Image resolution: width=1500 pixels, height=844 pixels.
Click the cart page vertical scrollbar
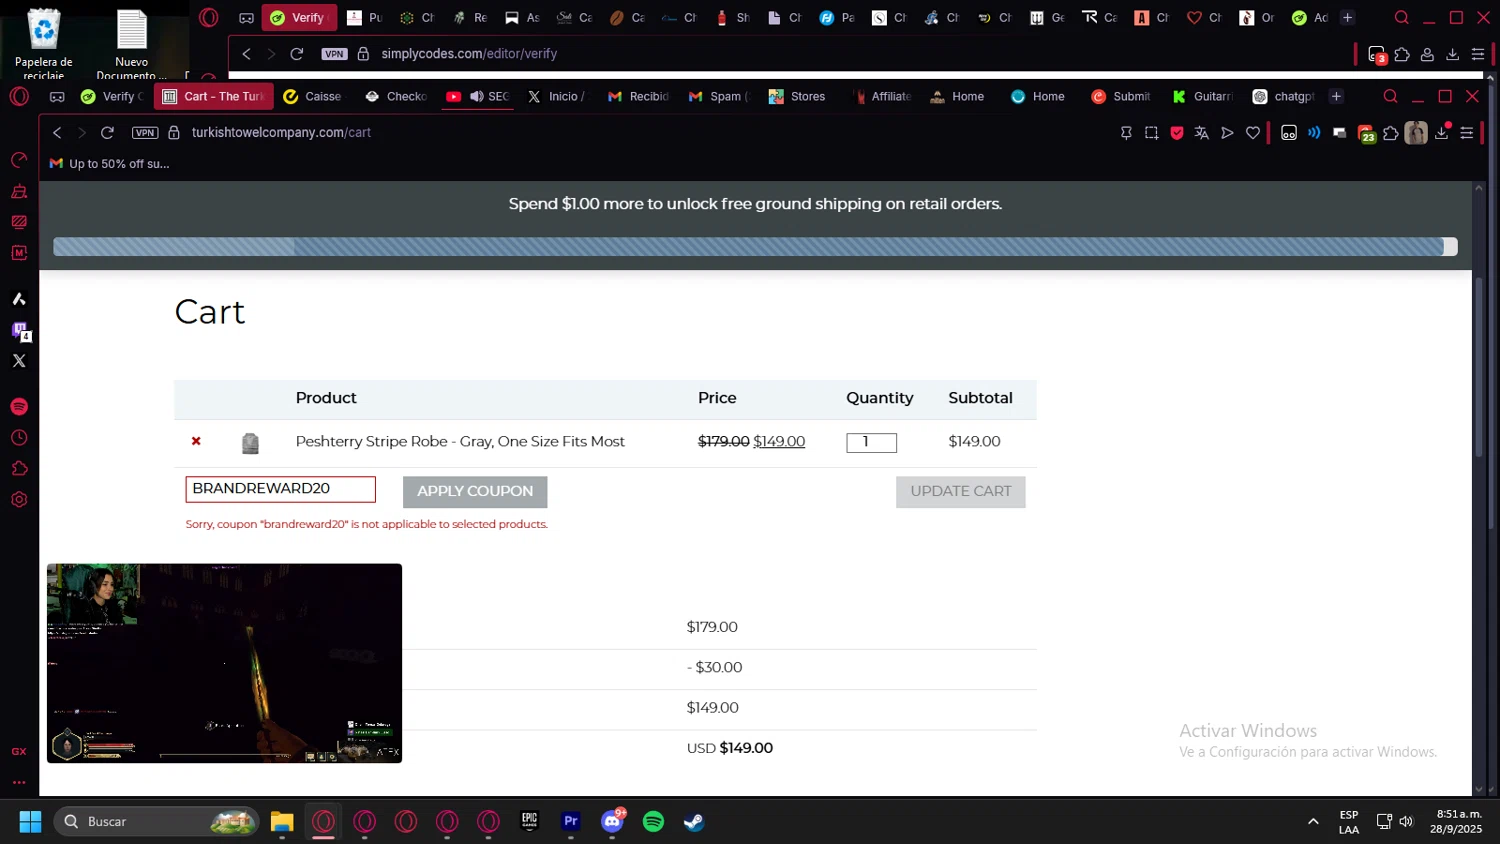click(1479, 368)
